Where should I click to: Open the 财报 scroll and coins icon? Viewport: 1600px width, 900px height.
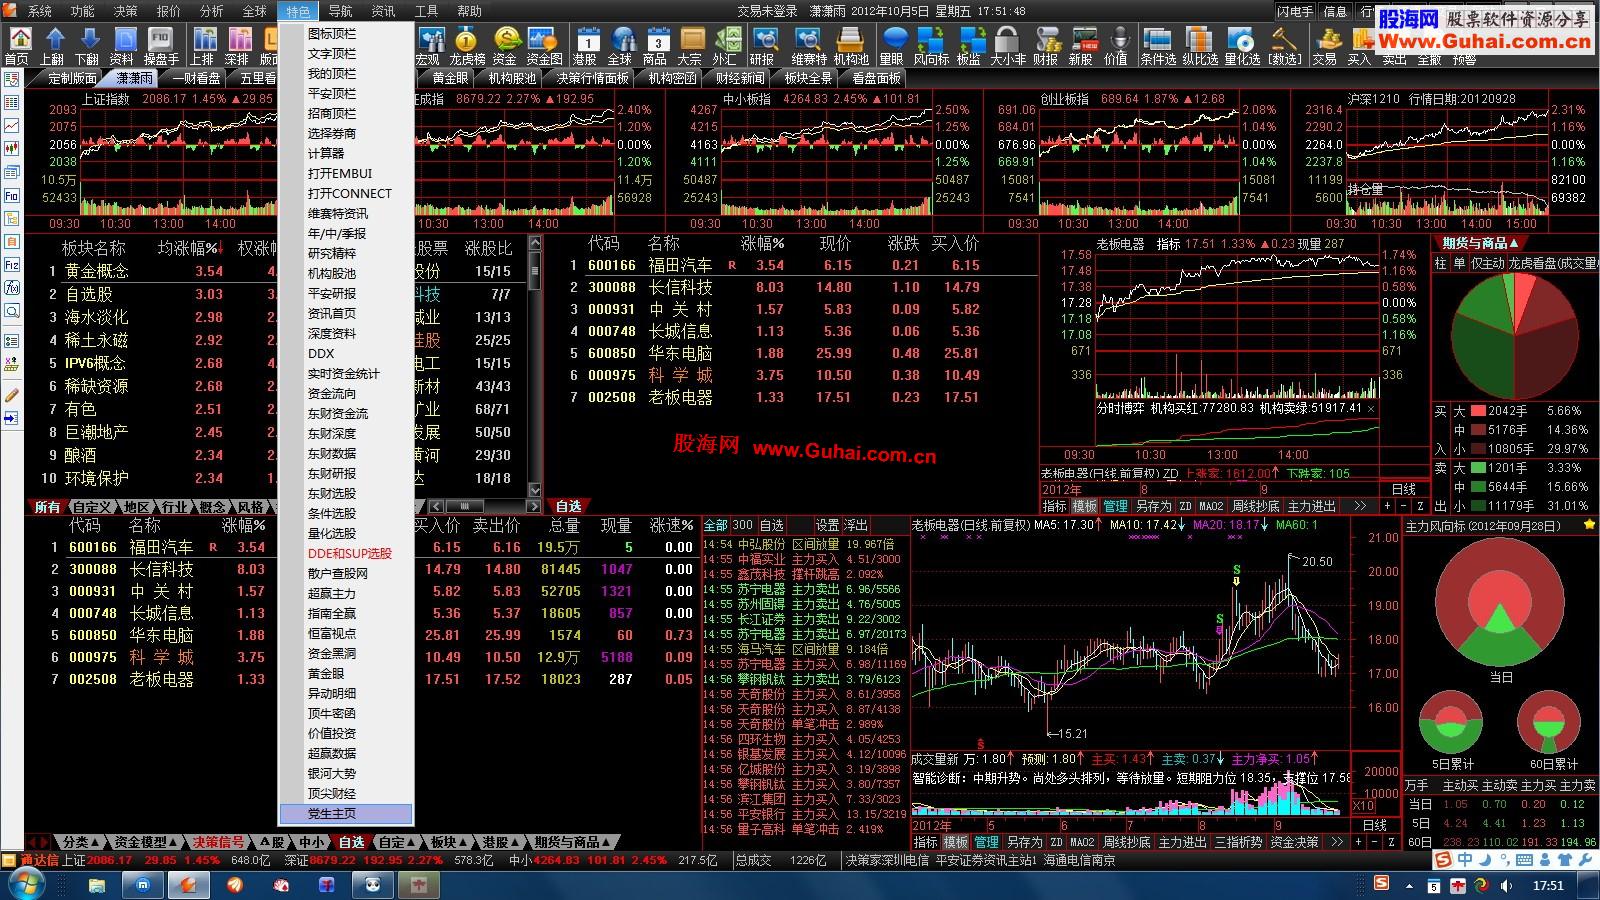[x=1046, y=47]
